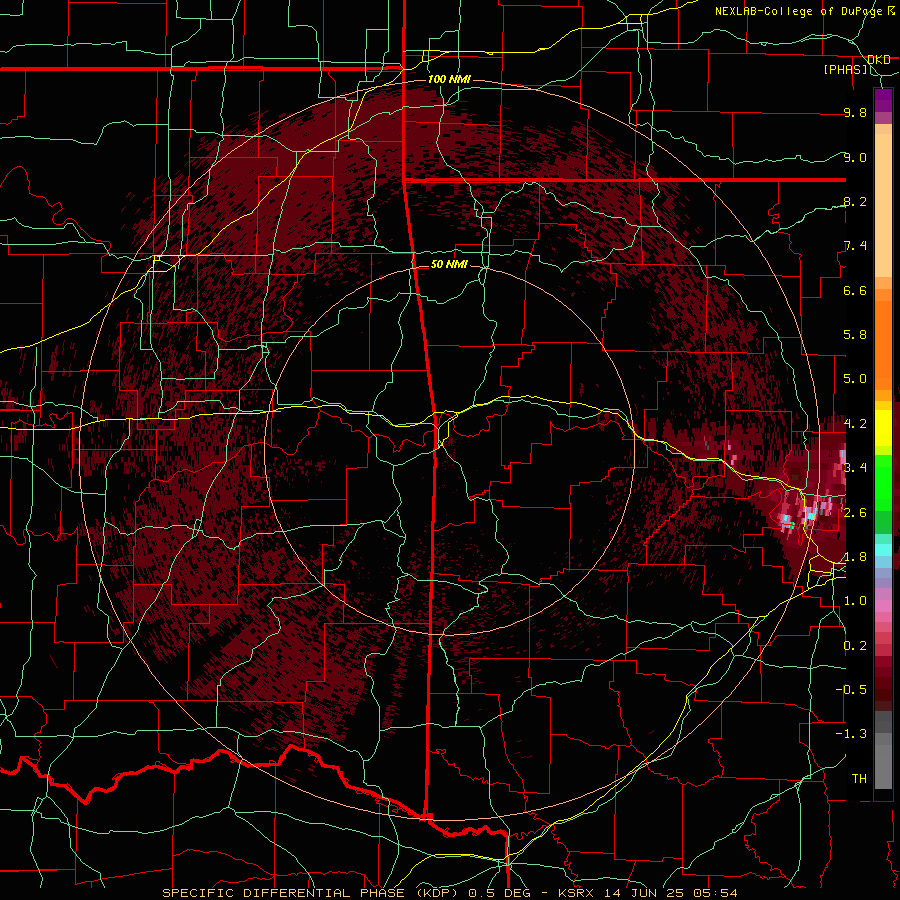Click the 50 NMI range ring label
The image size is (900, 900).
coord(449,265)
